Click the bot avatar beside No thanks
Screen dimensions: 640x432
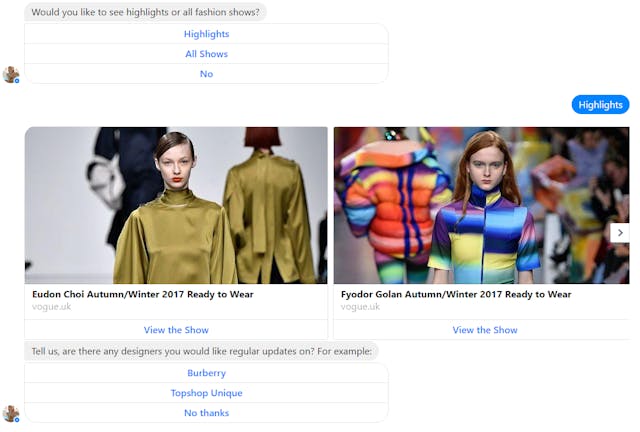click(x=11, y=413)
